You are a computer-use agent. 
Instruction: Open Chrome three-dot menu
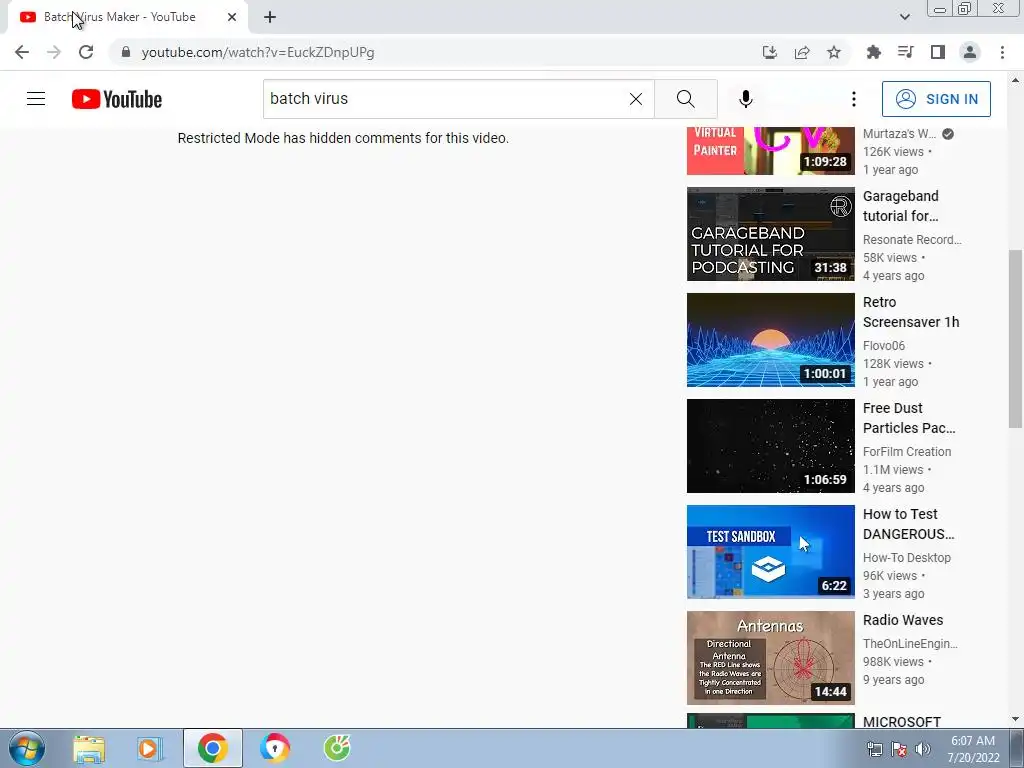[1002, 52]
